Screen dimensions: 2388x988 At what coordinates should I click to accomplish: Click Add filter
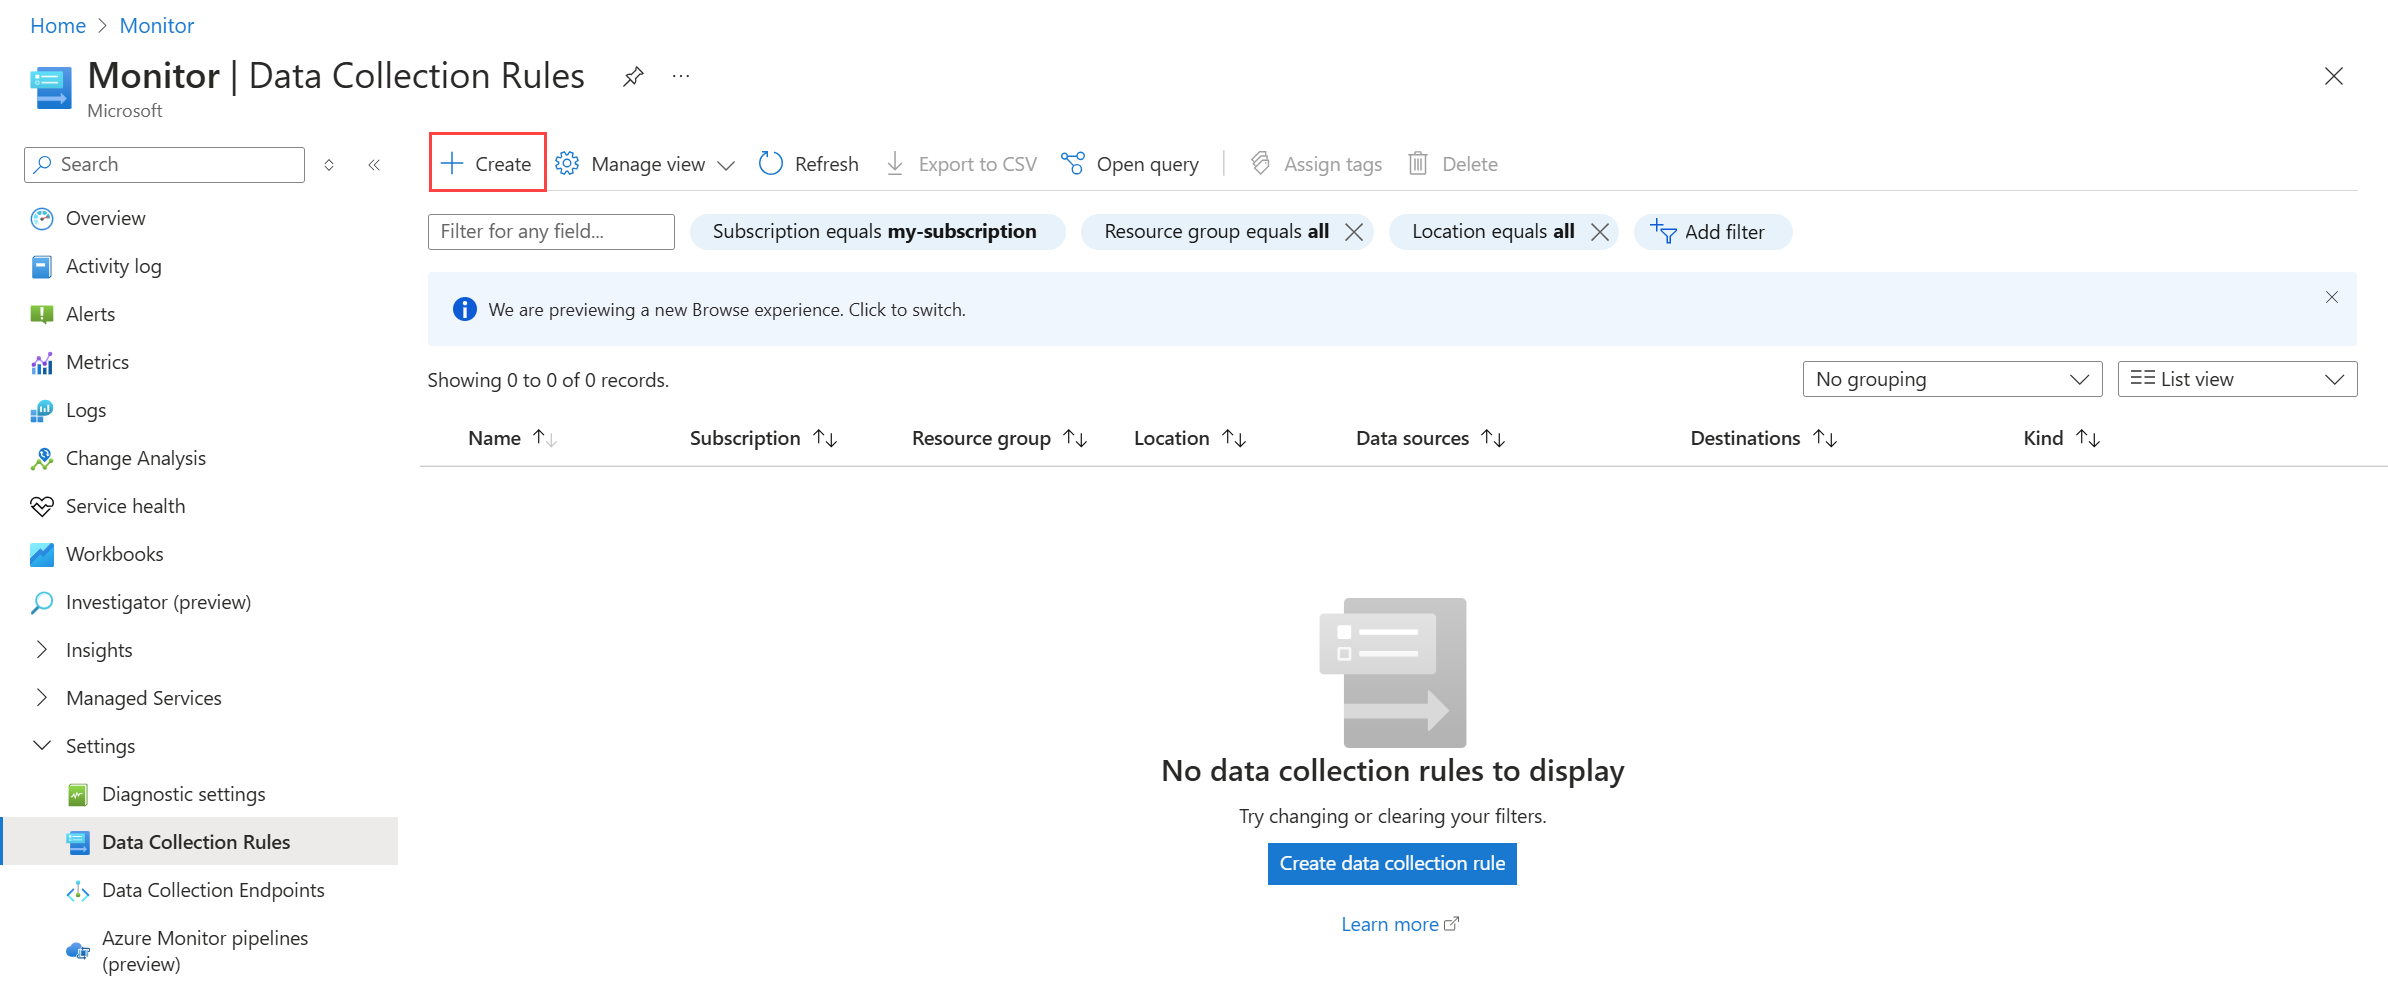click(1712, 232)
